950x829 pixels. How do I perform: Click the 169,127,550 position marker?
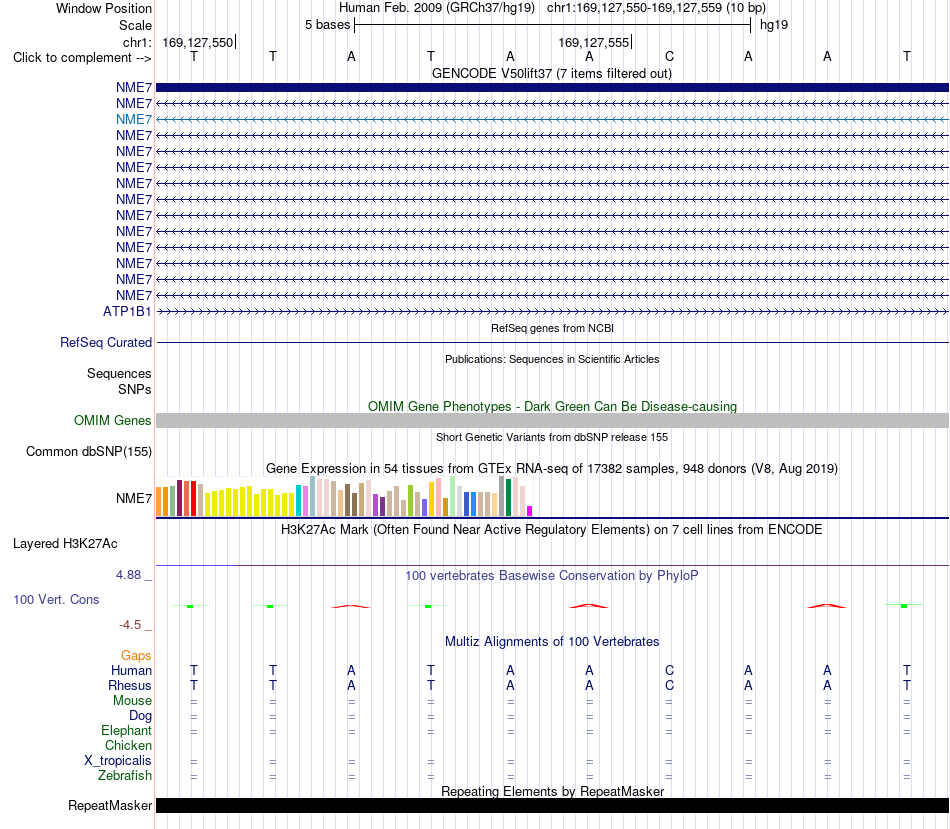coord(198,42)
